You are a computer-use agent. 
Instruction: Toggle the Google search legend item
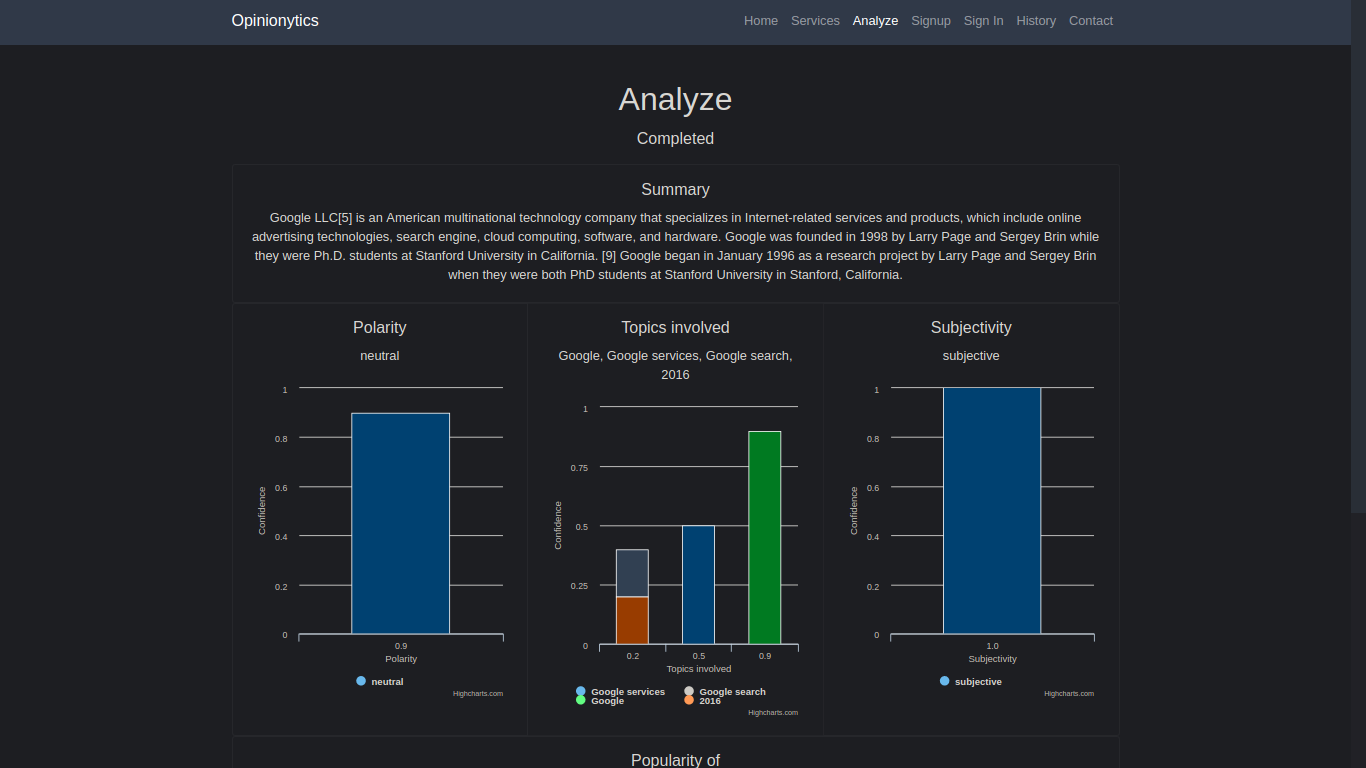tap(725, 691)
